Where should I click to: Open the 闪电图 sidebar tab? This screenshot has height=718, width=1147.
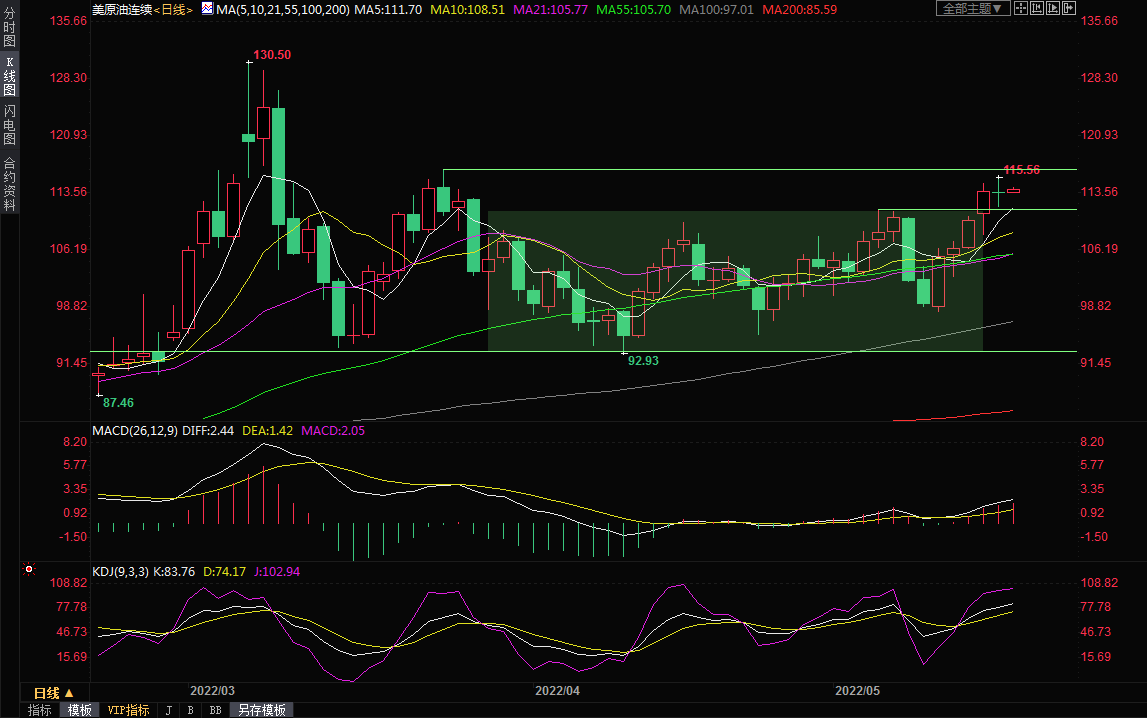[9, 124]
